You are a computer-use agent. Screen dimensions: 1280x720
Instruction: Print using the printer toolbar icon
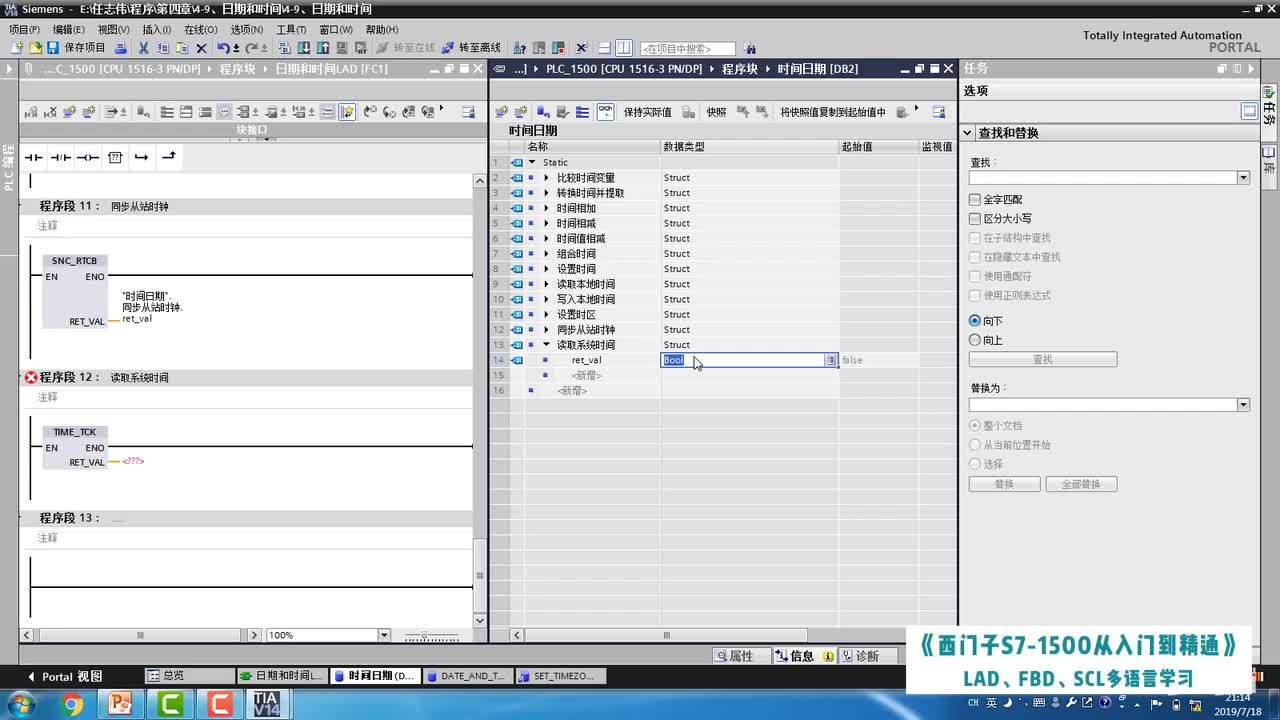[121, 48]
